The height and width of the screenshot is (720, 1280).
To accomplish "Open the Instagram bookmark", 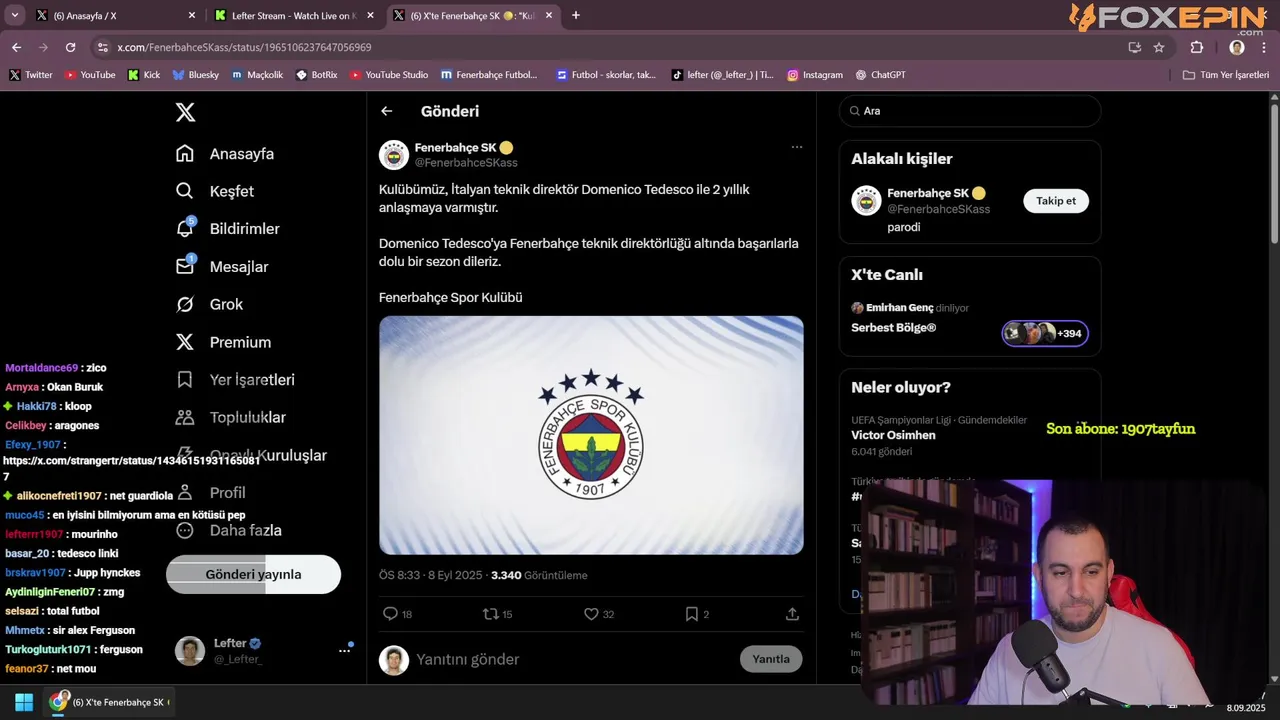I will click(x=815, y=75).
